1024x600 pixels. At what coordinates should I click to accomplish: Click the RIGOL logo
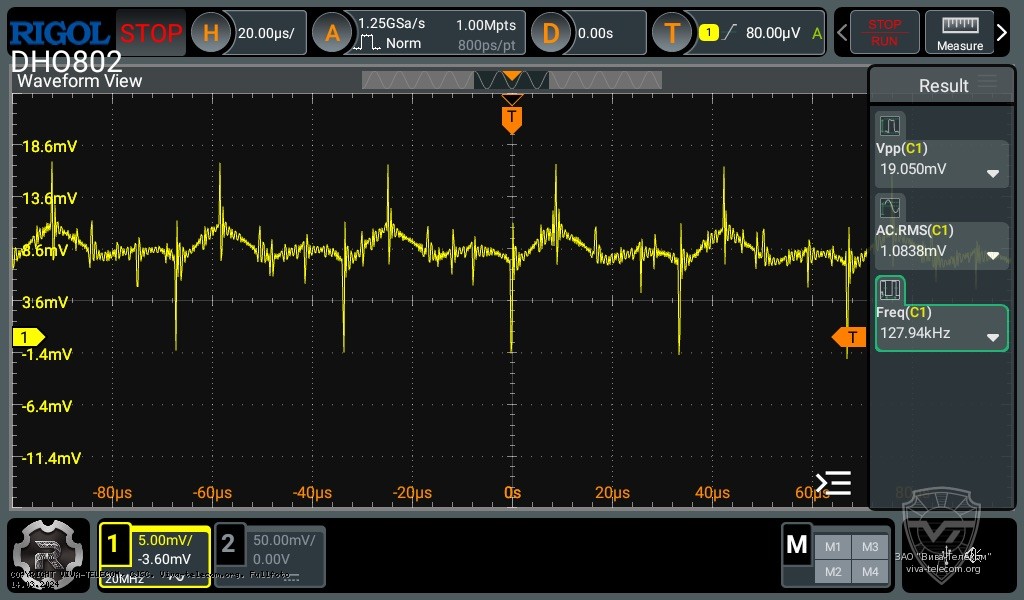tap(57, 31)
